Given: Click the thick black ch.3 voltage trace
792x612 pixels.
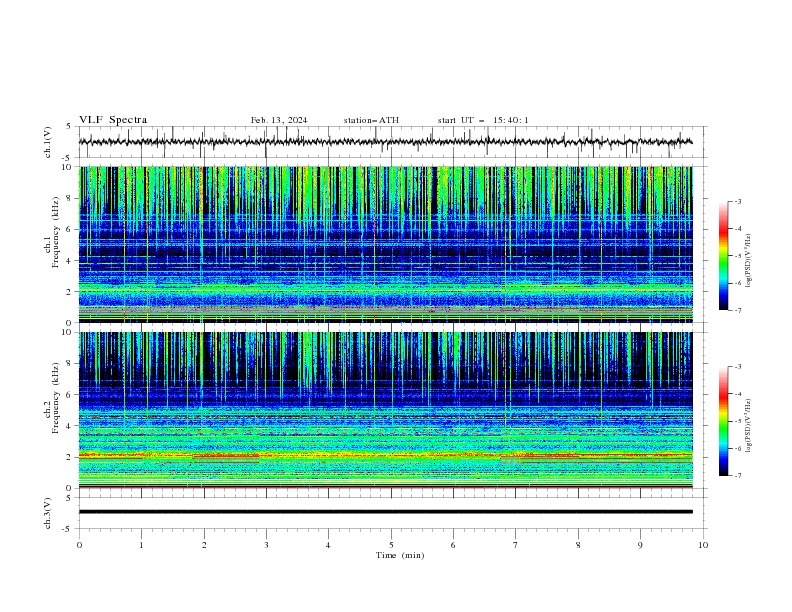Looking at the screenshot, I should point(385,512).
